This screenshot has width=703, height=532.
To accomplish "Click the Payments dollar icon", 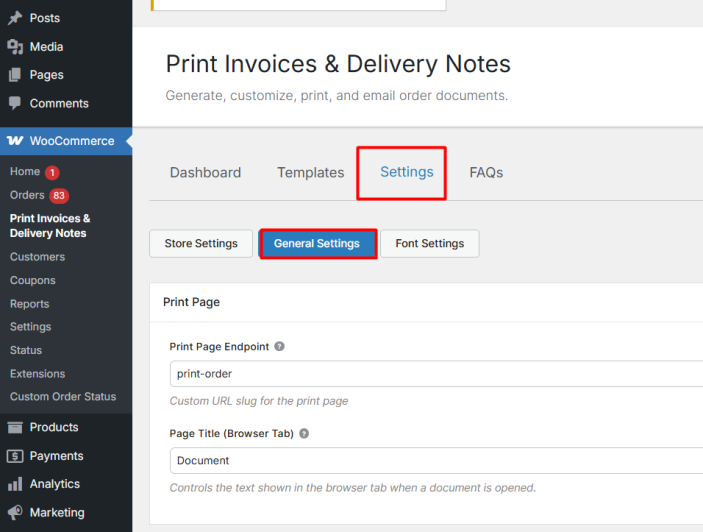I will click(x=15, y=456).
